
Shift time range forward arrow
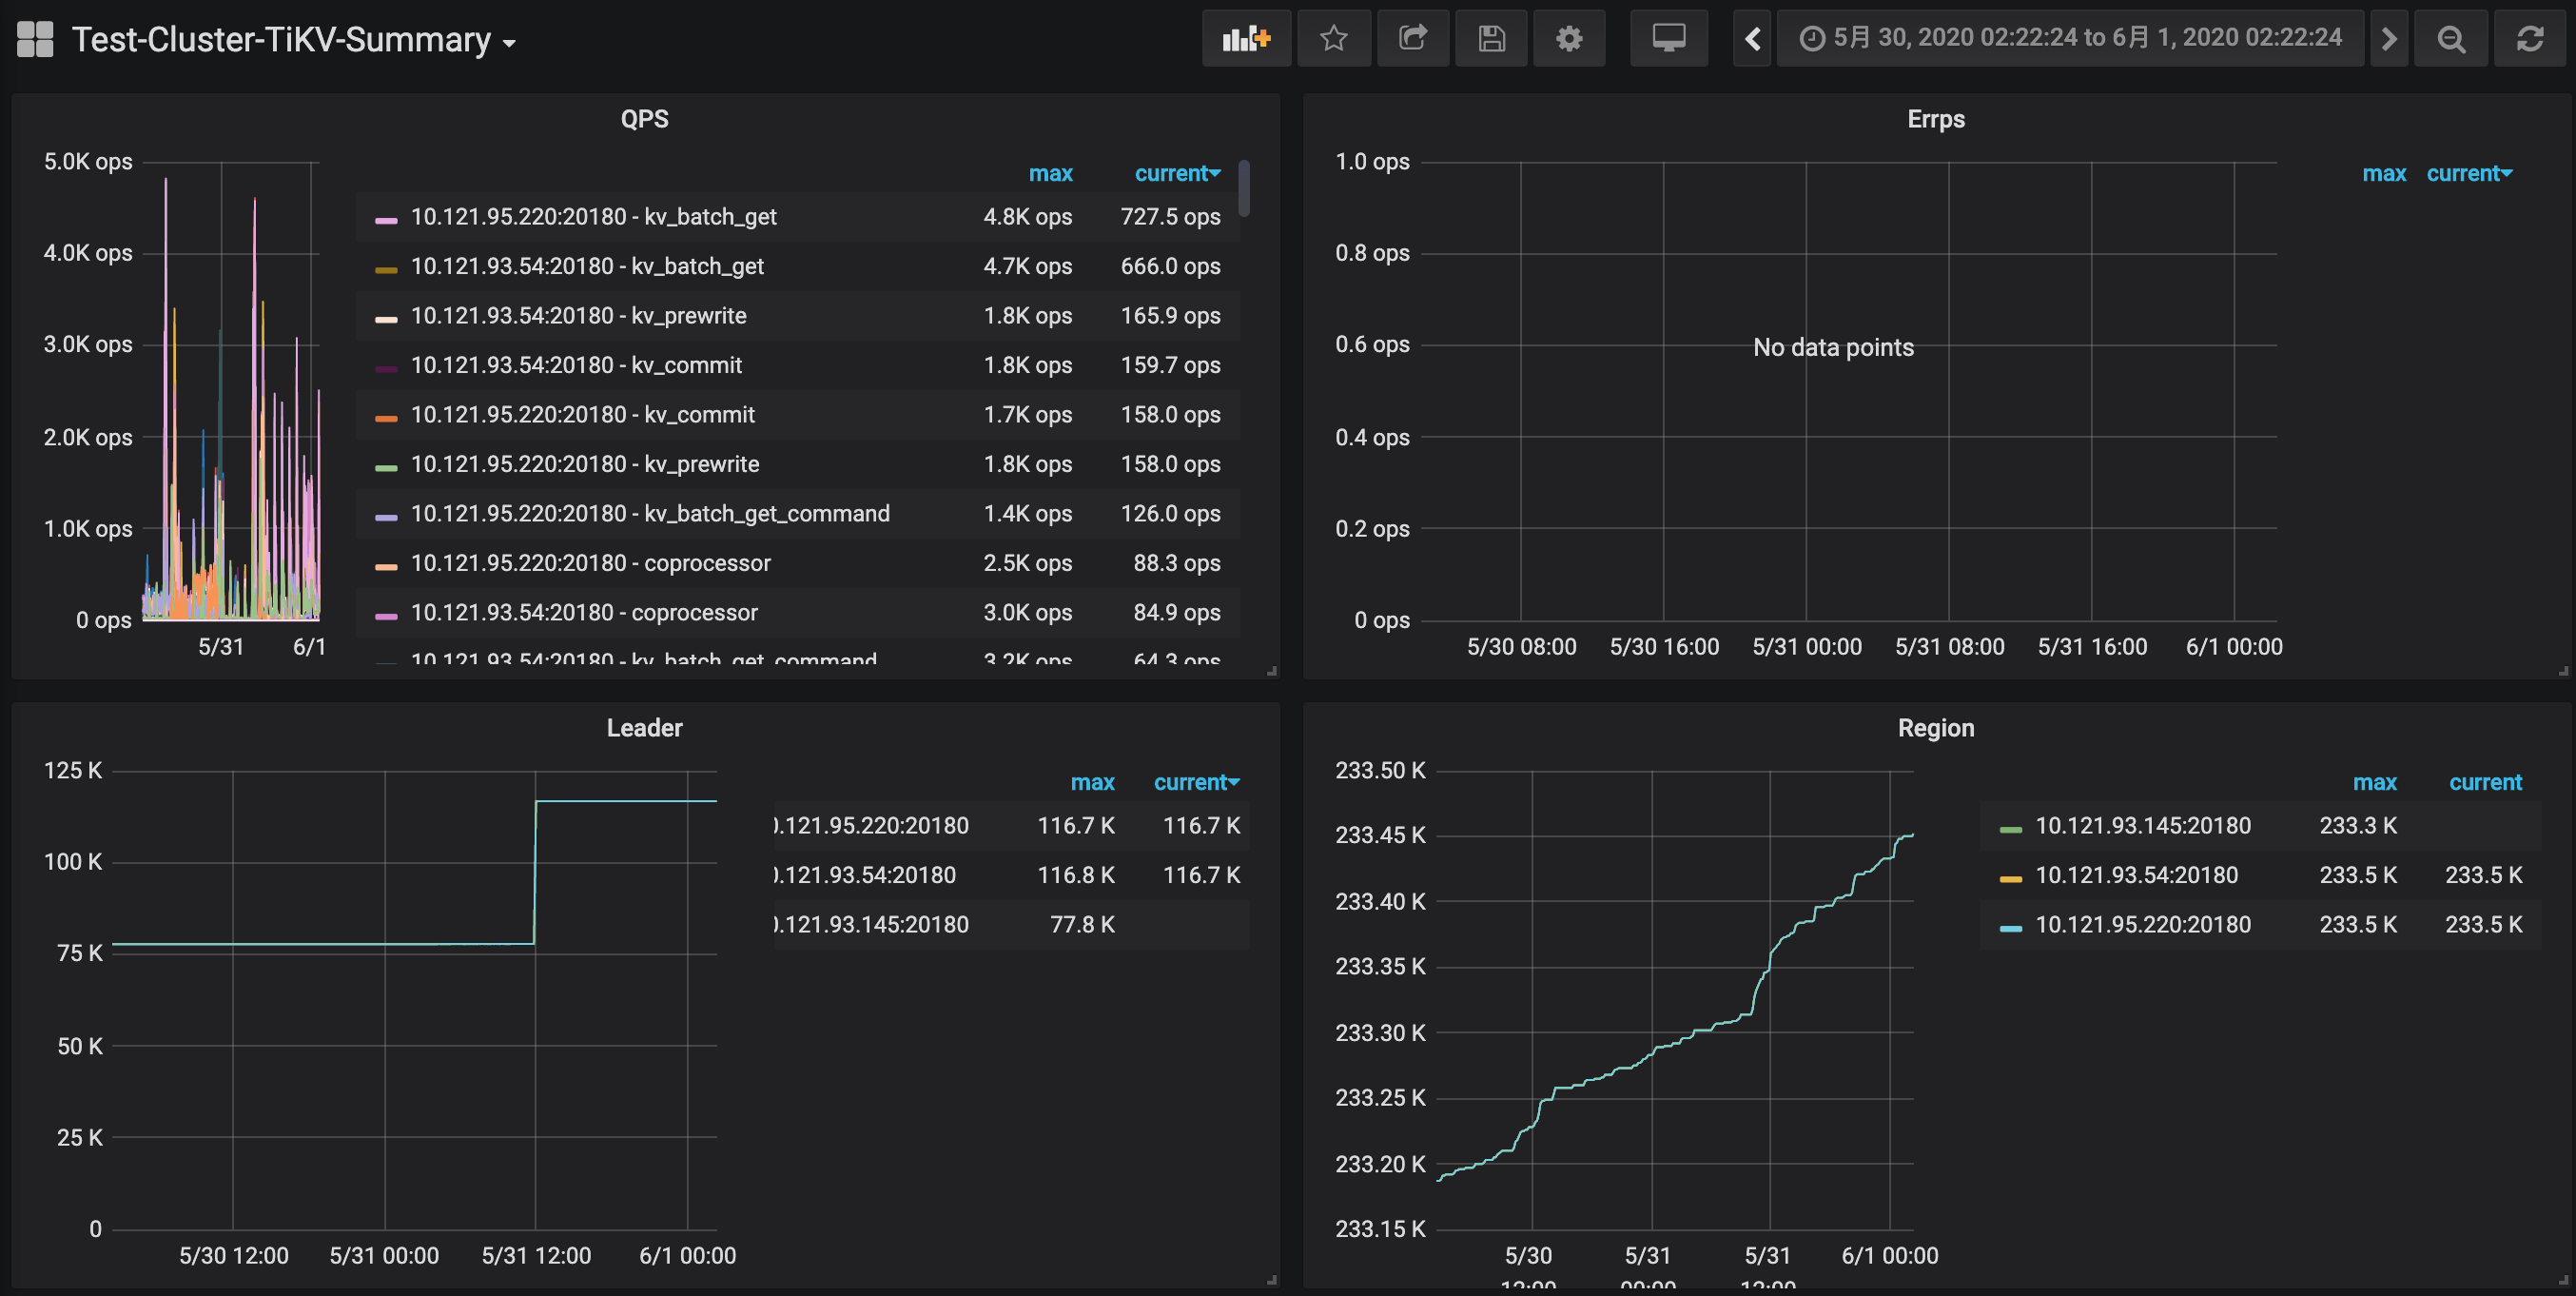tap(2388, 39)
